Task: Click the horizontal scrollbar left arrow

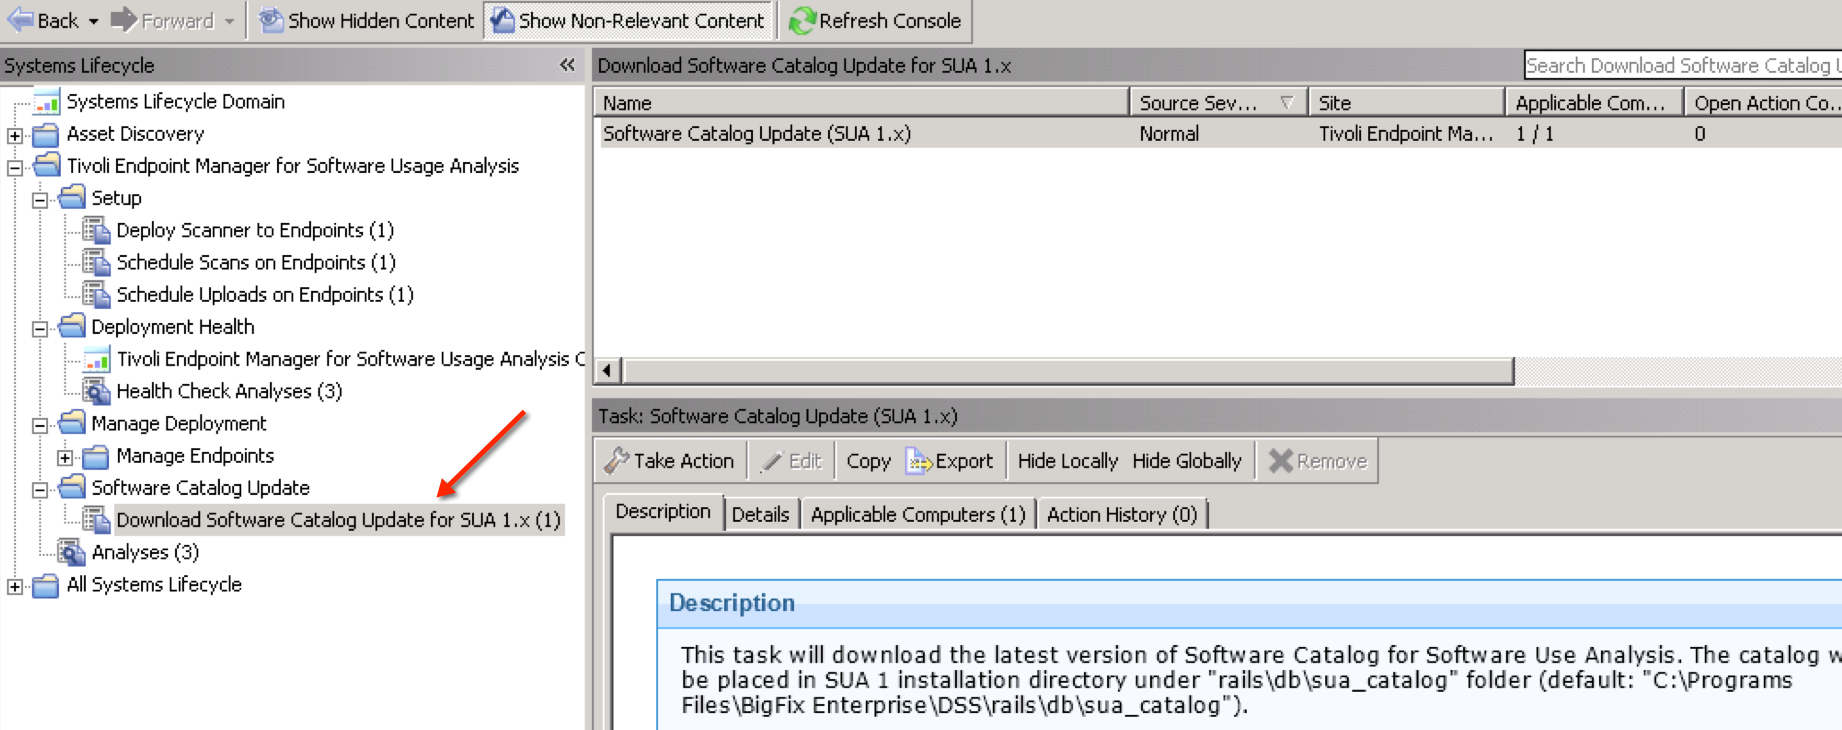Action: (607, 371)
